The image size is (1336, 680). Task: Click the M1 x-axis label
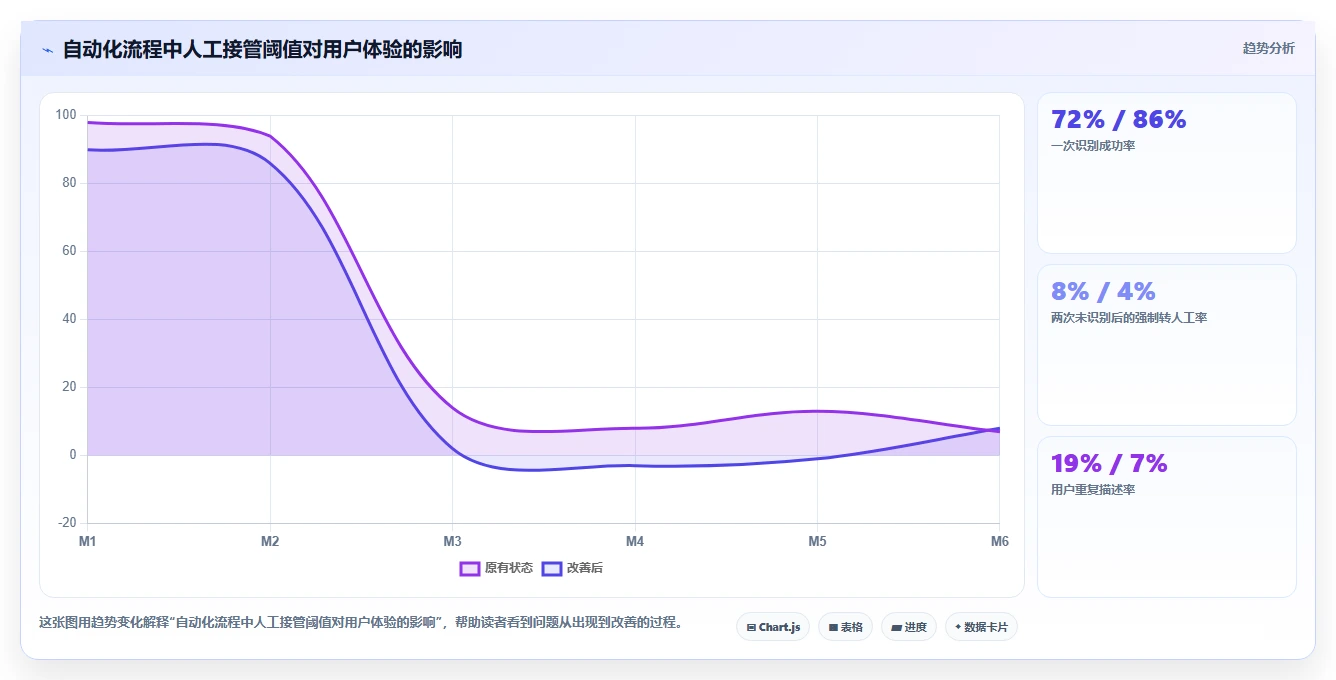point(88,541)
